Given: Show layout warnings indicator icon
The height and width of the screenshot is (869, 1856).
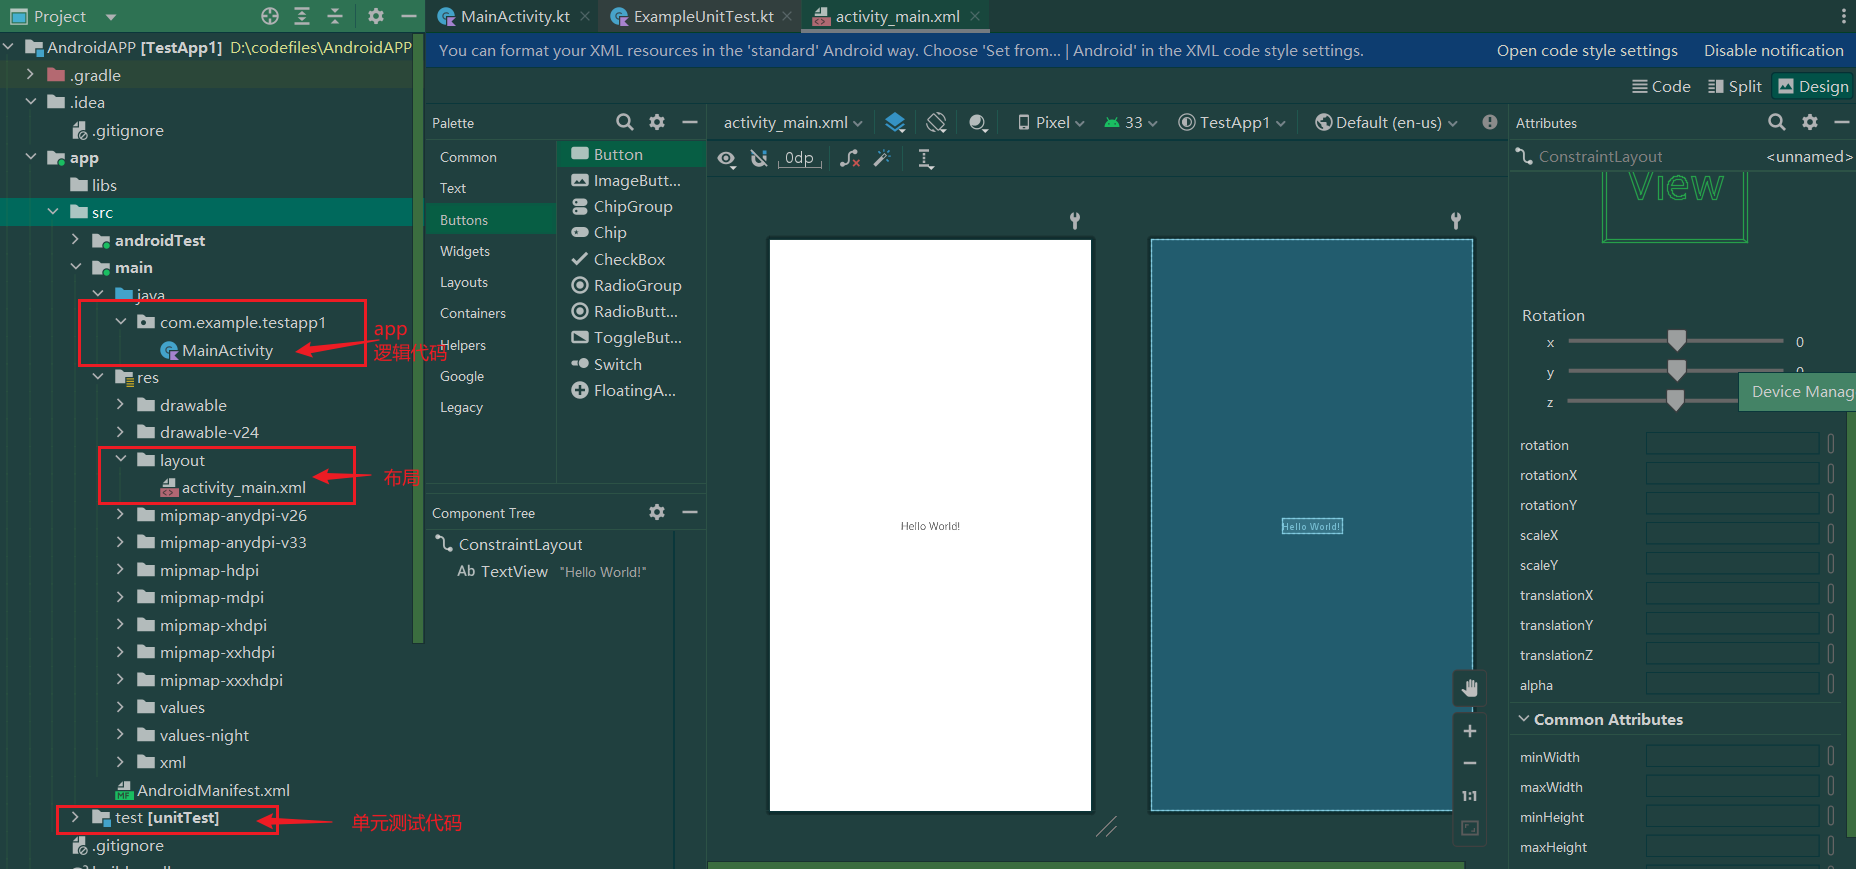Looking at the screenshot, I should (x=1490, y=122).
